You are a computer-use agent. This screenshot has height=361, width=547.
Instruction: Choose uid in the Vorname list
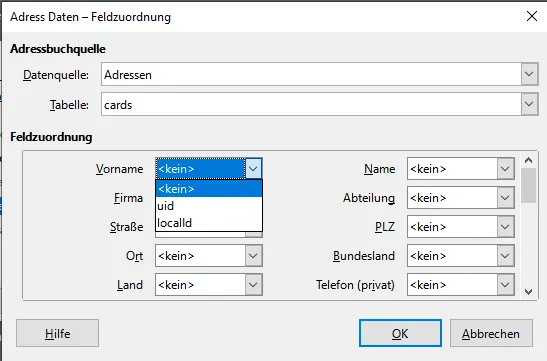[x=209, y=206]
